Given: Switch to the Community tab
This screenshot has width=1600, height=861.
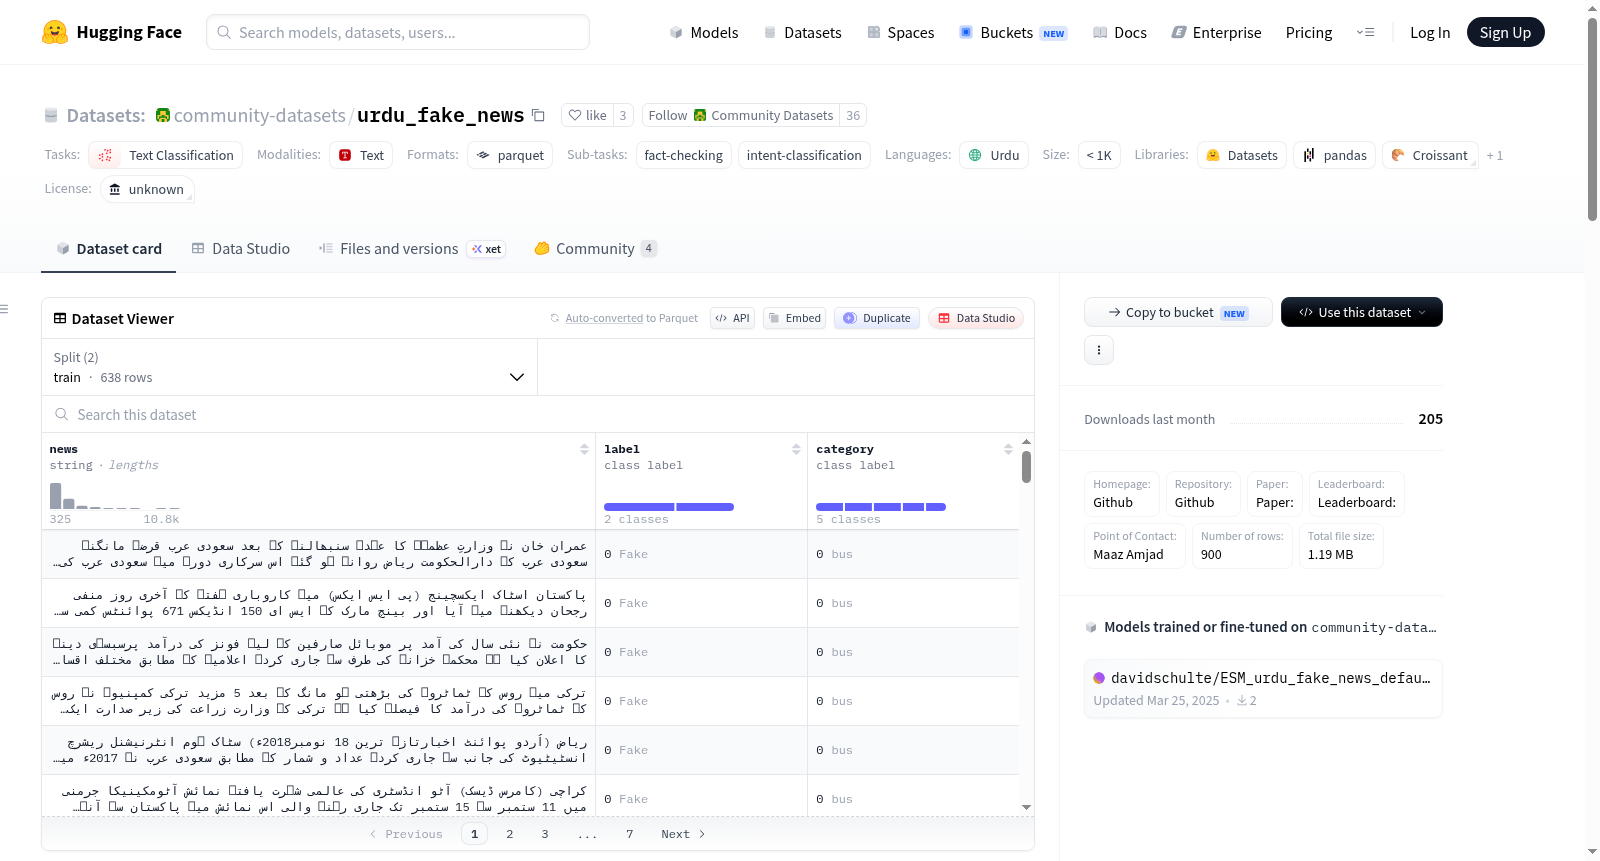Looking at the screenshot, I should coord(595,249).
